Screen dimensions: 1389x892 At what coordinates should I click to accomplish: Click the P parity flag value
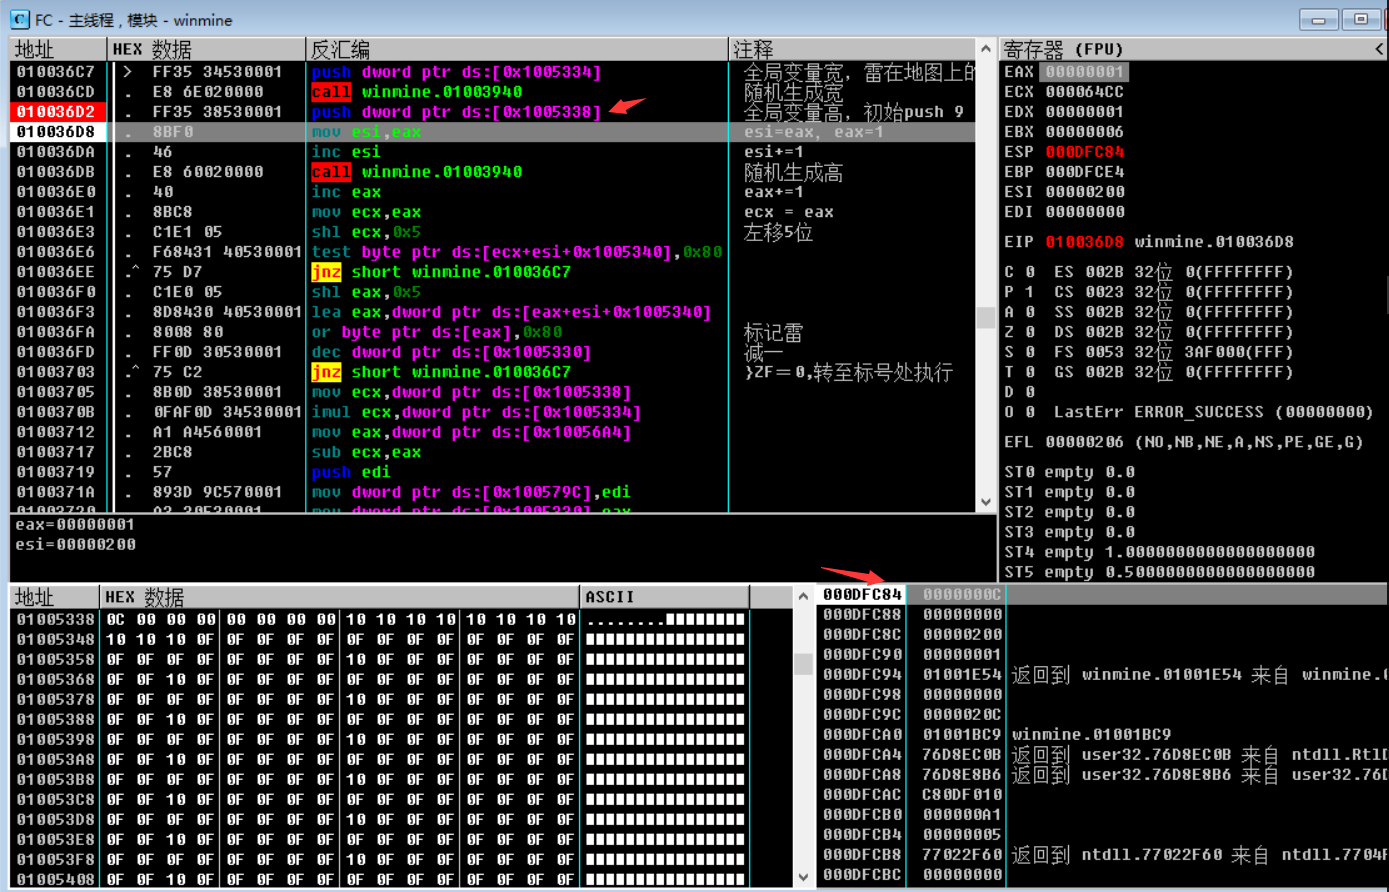[x=1029, y=292]
